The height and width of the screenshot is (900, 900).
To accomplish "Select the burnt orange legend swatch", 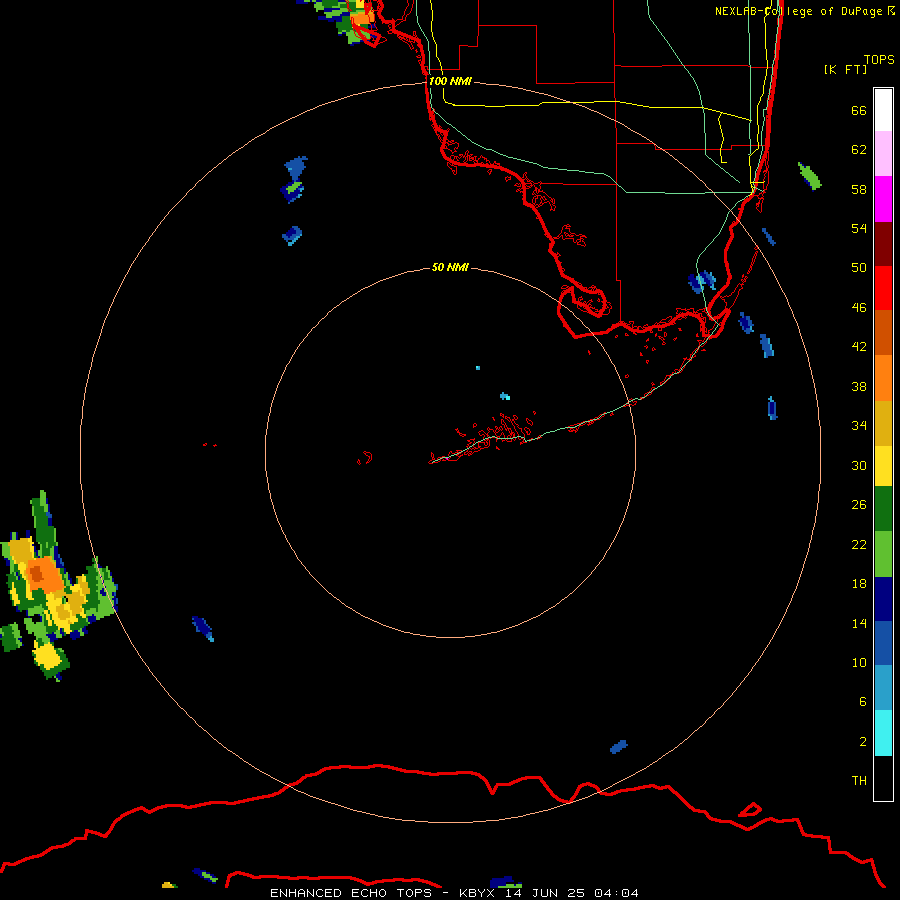I will 883,332.
